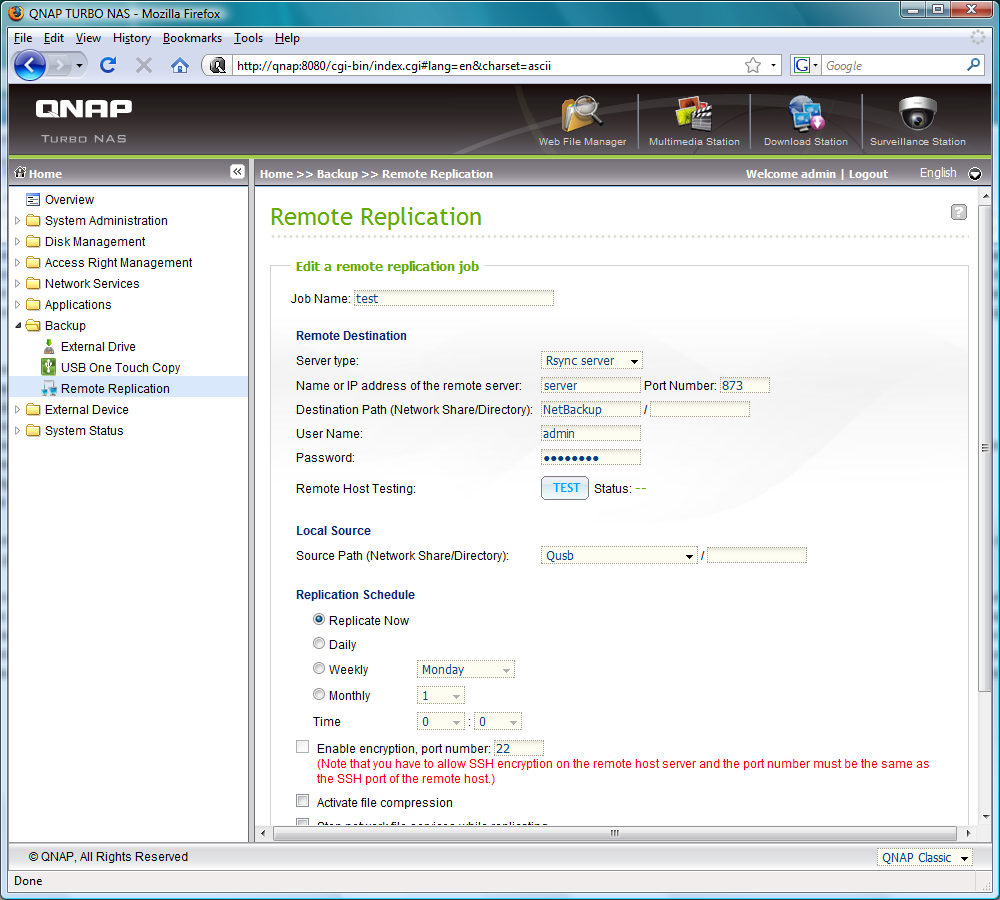Open the Time hour dropdown
Screen dimensions: 1000x900
pos(441,721)
